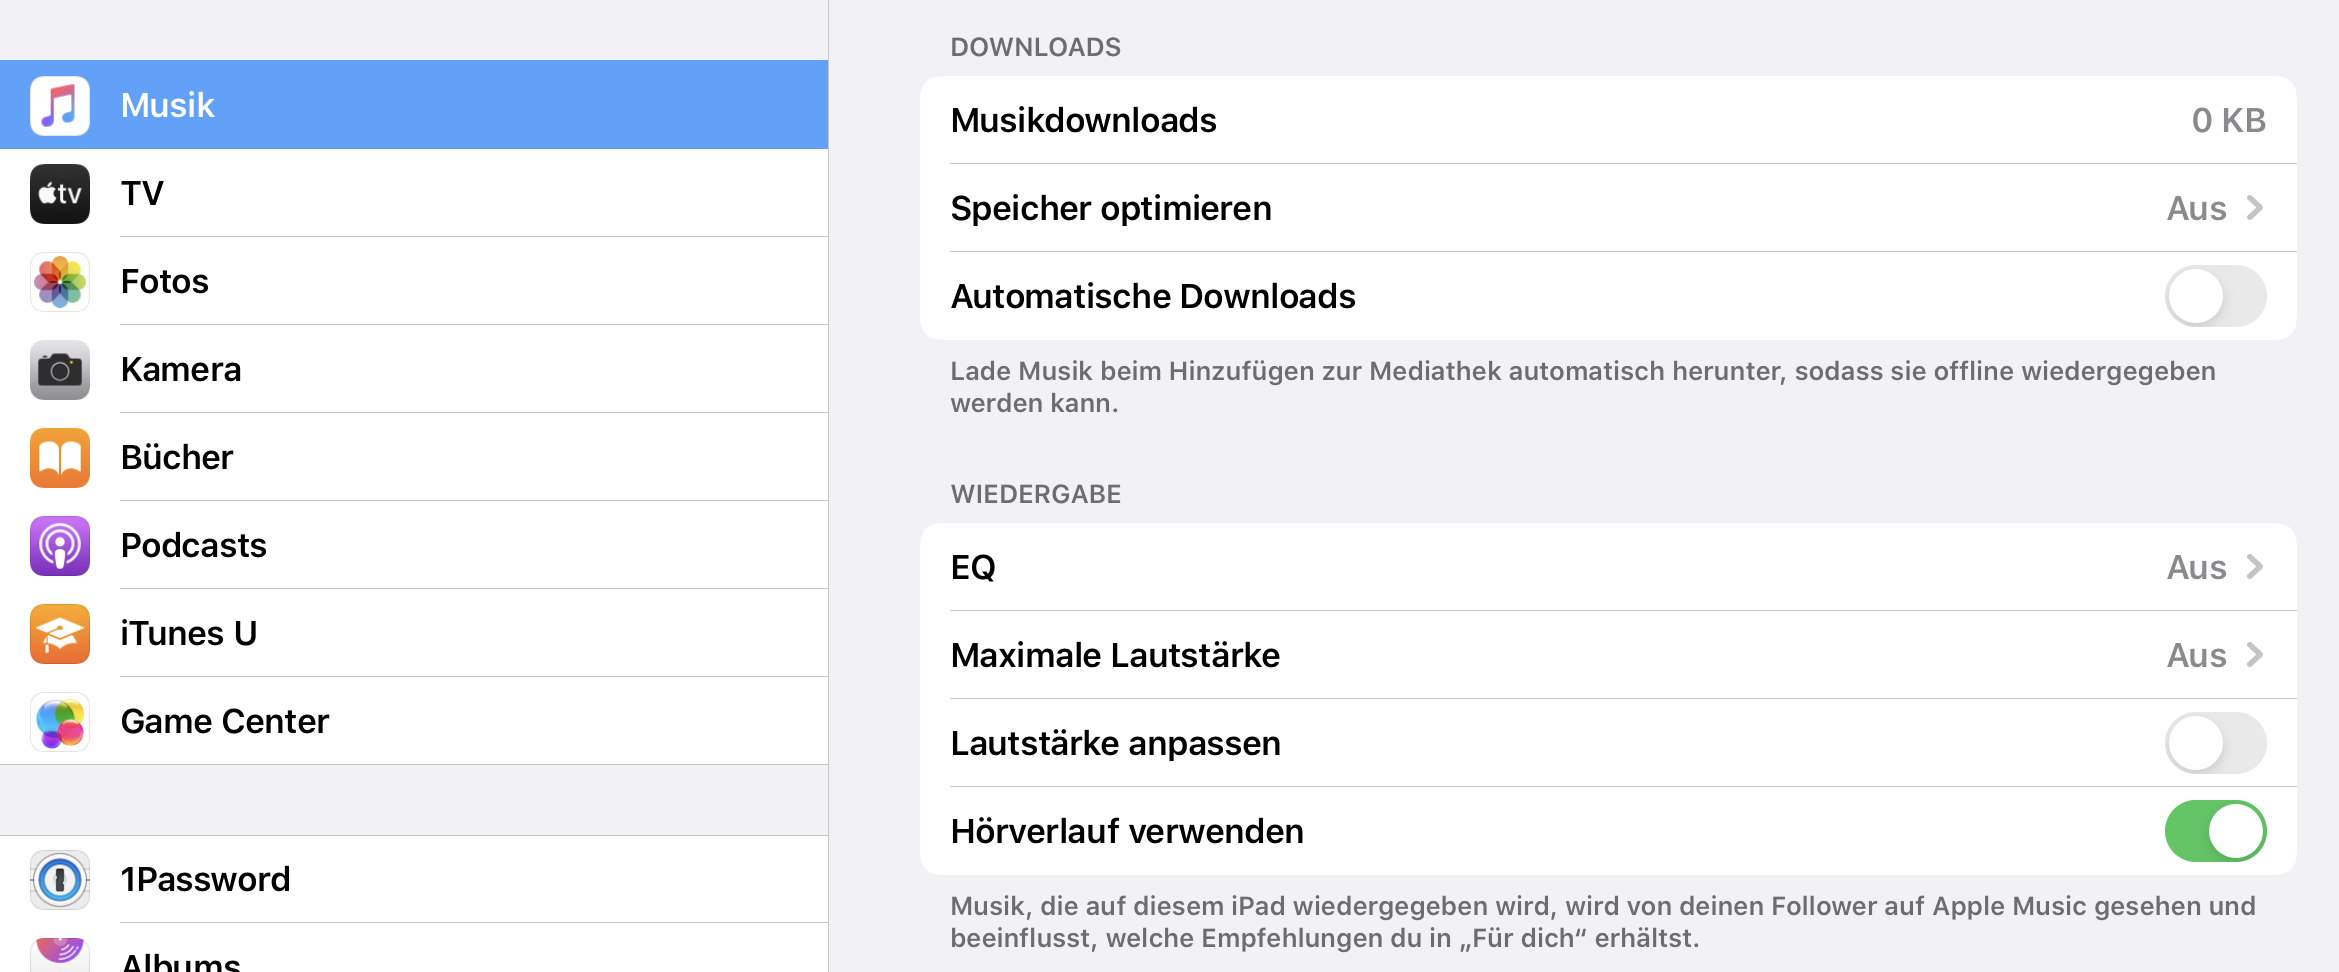2339x972 pixels.
Task: Click the orange Bücher icon
Action: pos(60,458)
